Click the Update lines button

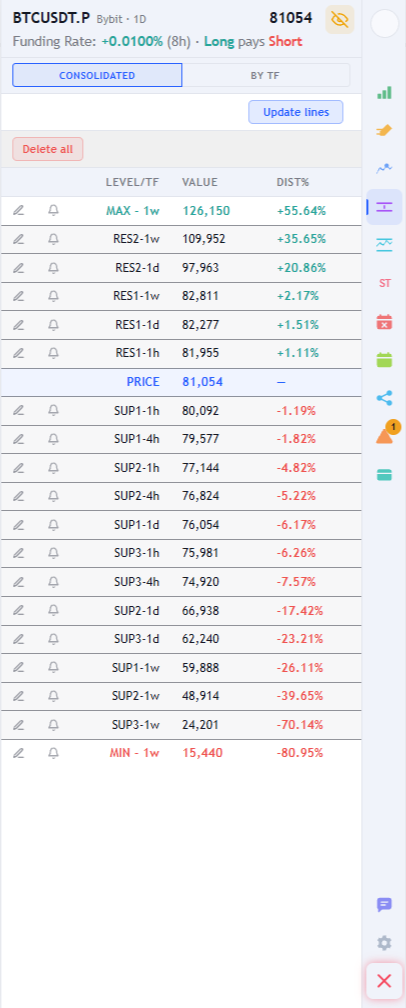296,112
